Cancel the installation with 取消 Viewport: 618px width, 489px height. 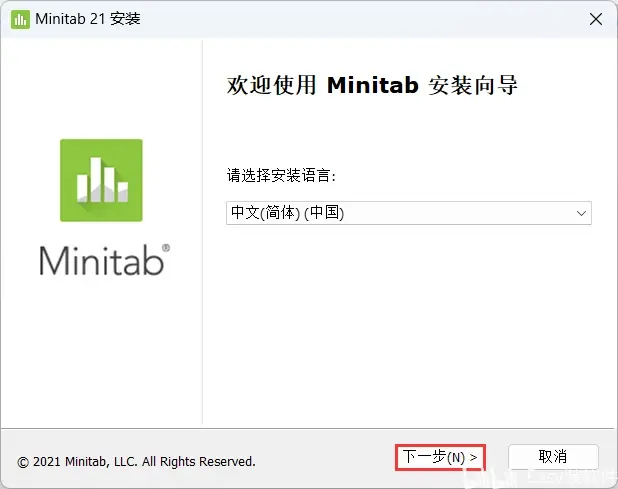pos(553,457)
